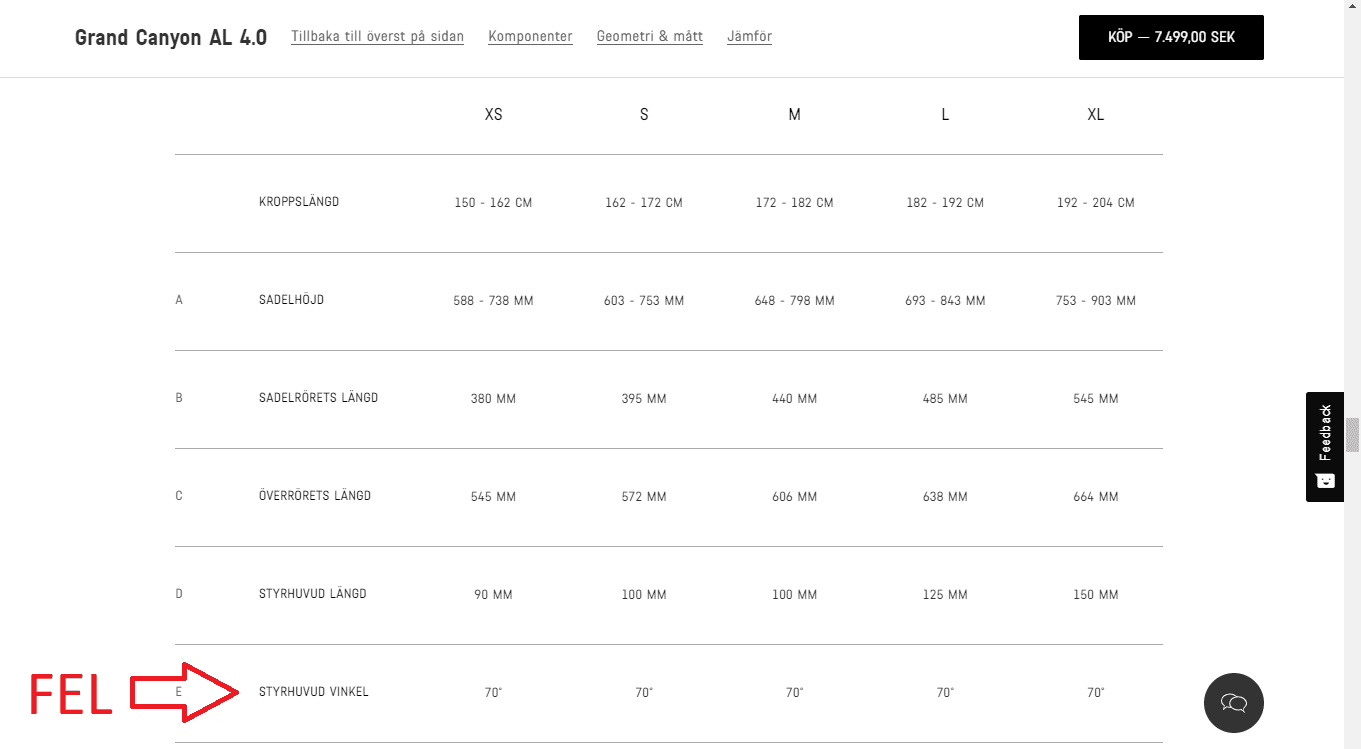Select the M size column header
The image size is (1361, 749).
click(794, 115)
